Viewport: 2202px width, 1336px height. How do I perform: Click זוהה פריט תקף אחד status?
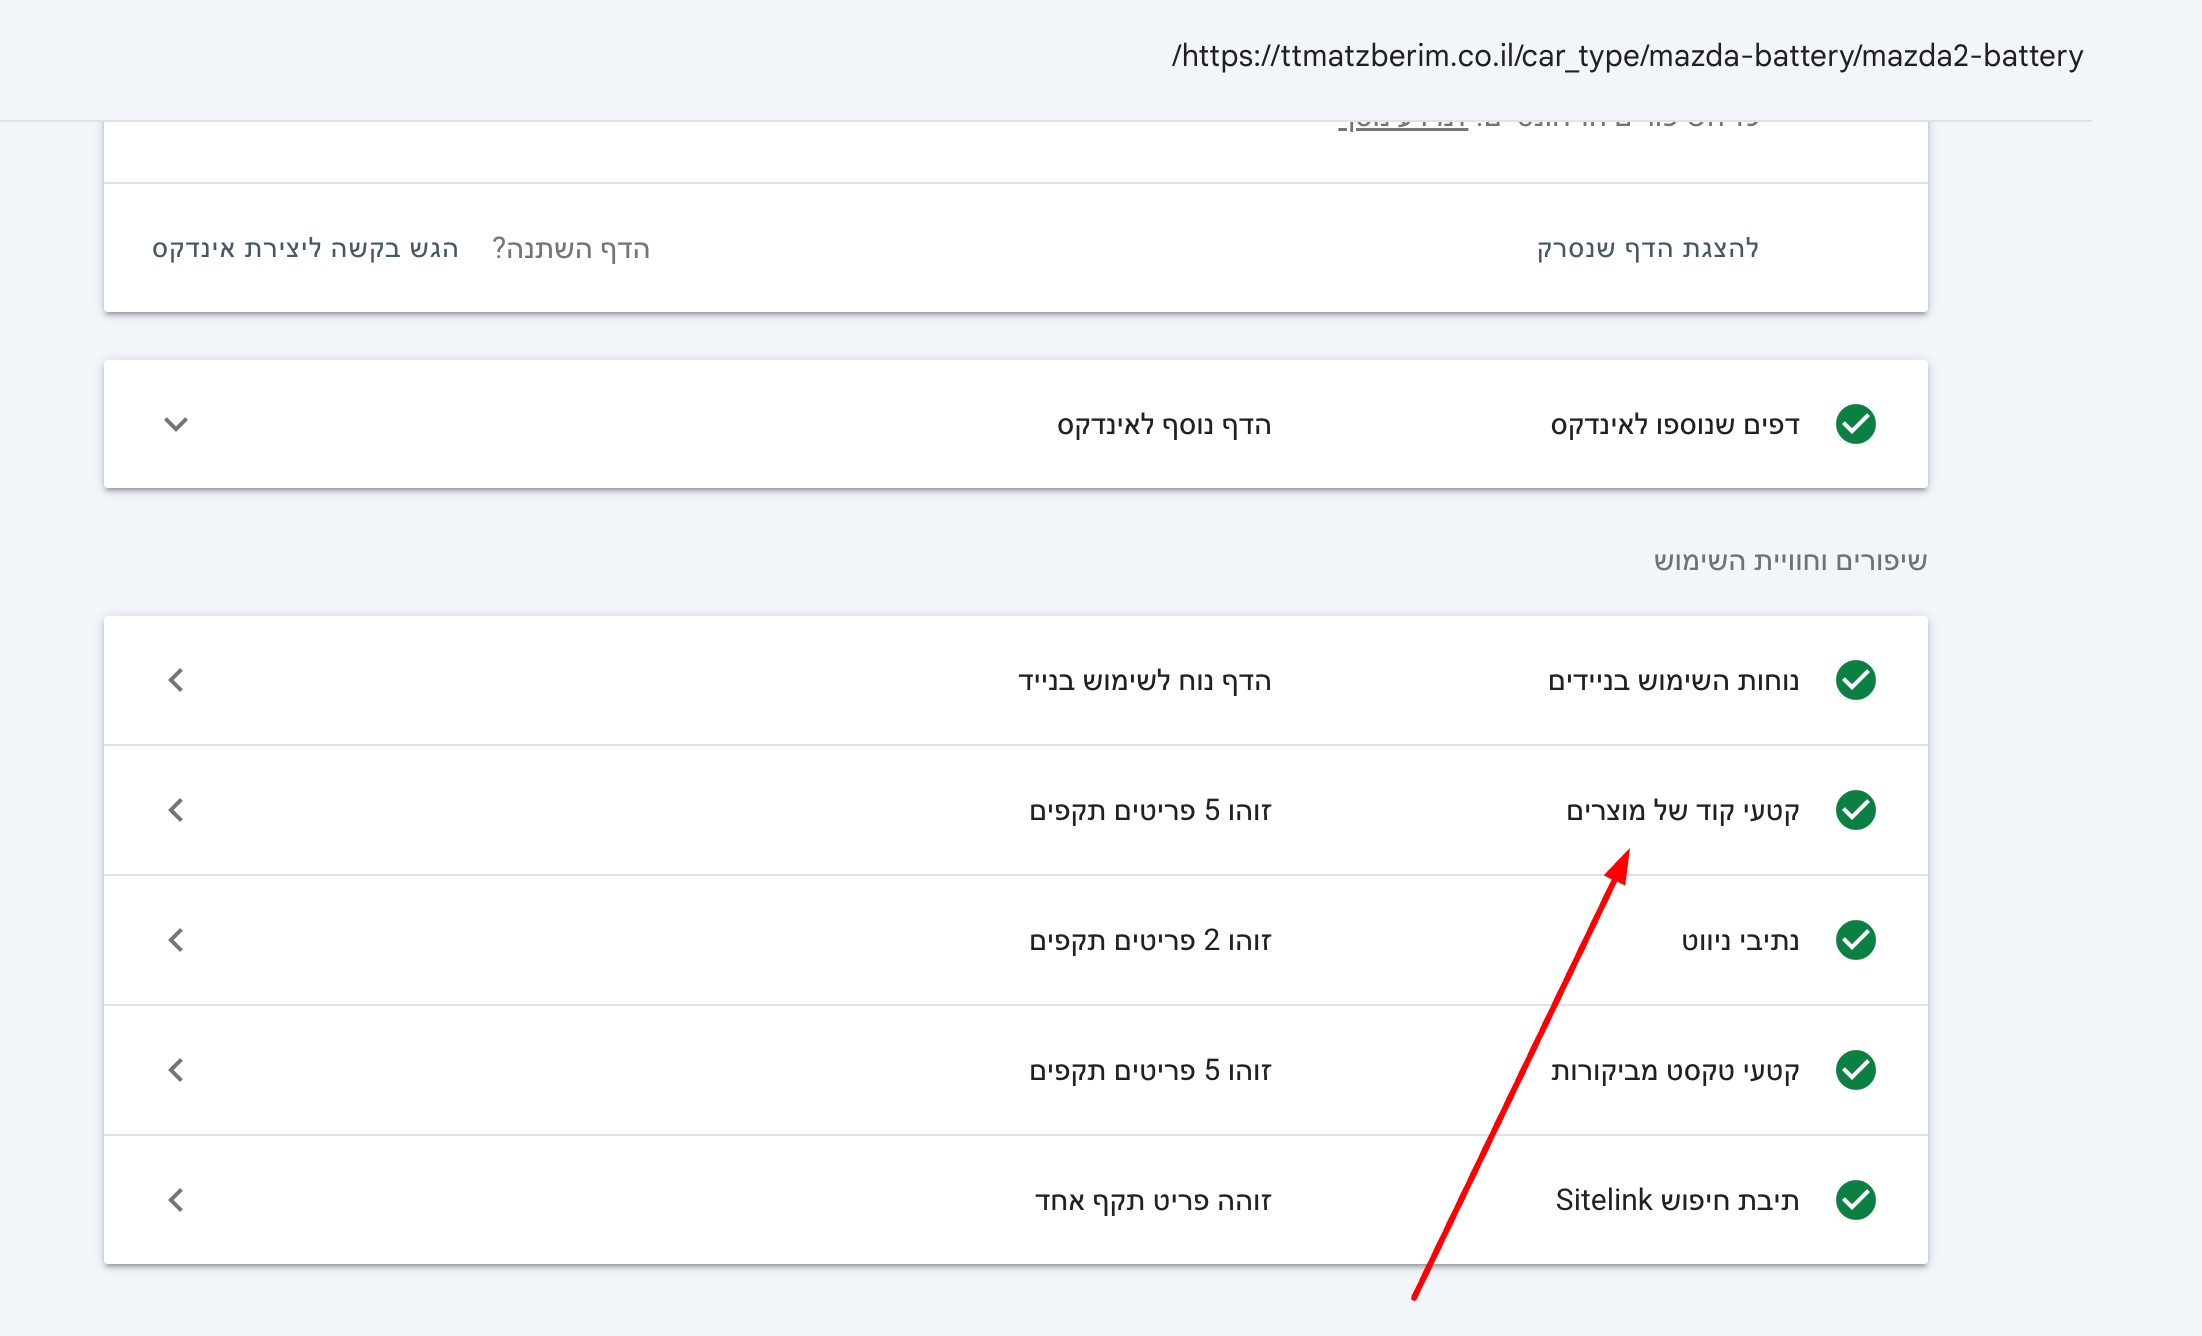[x=1153, y=1201]
